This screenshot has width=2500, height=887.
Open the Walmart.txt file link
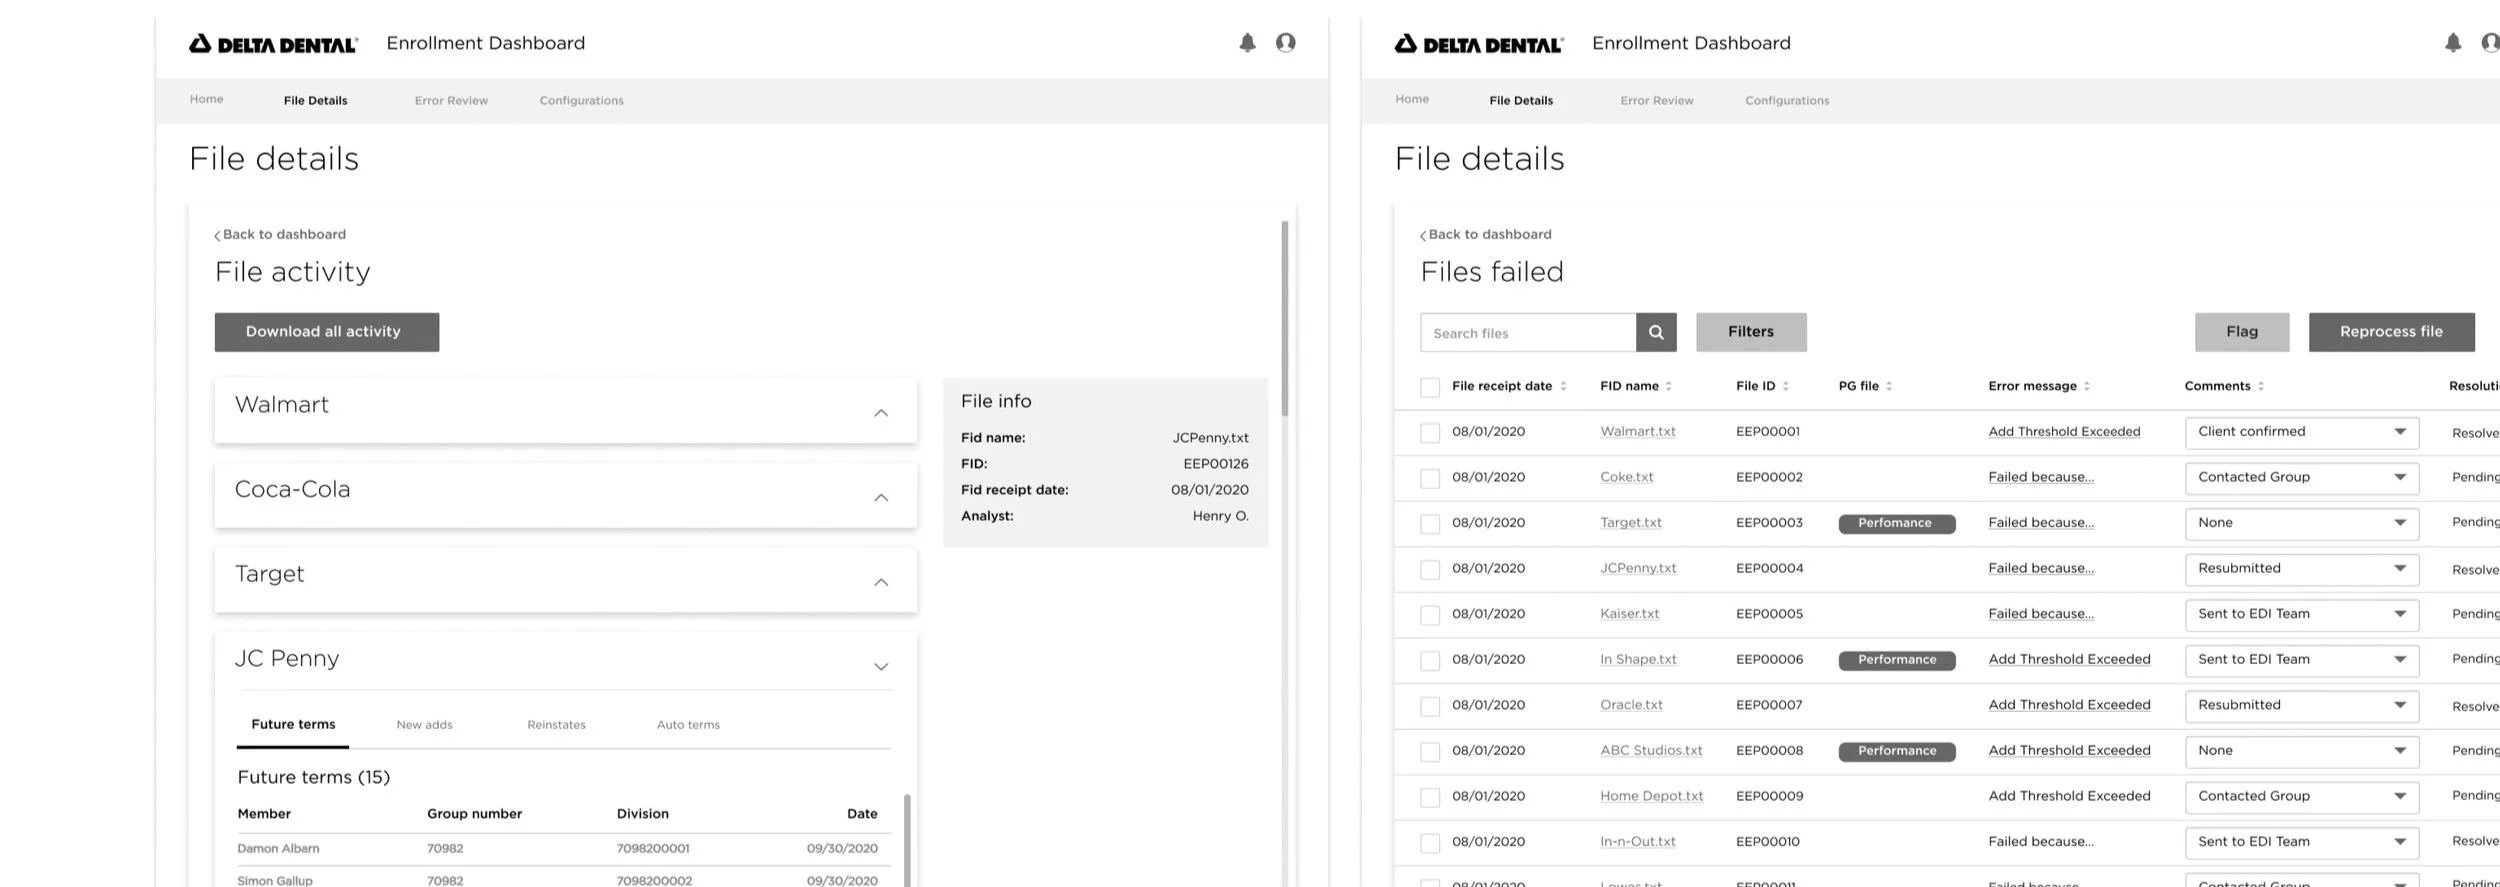coord(1638,432)
